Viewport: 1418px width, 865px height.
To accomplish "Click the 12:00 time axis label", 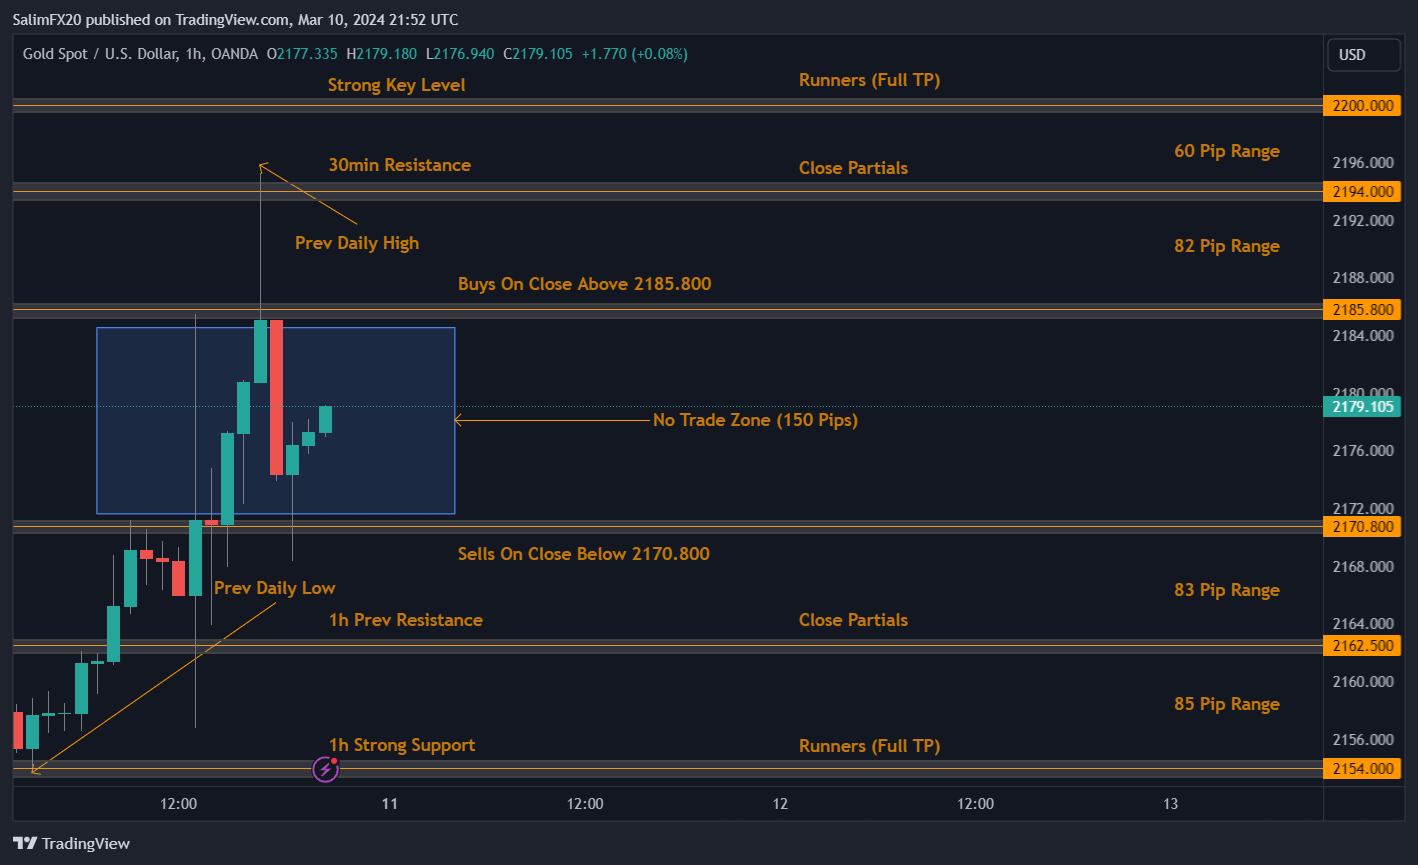I will [x=178, y=803].
